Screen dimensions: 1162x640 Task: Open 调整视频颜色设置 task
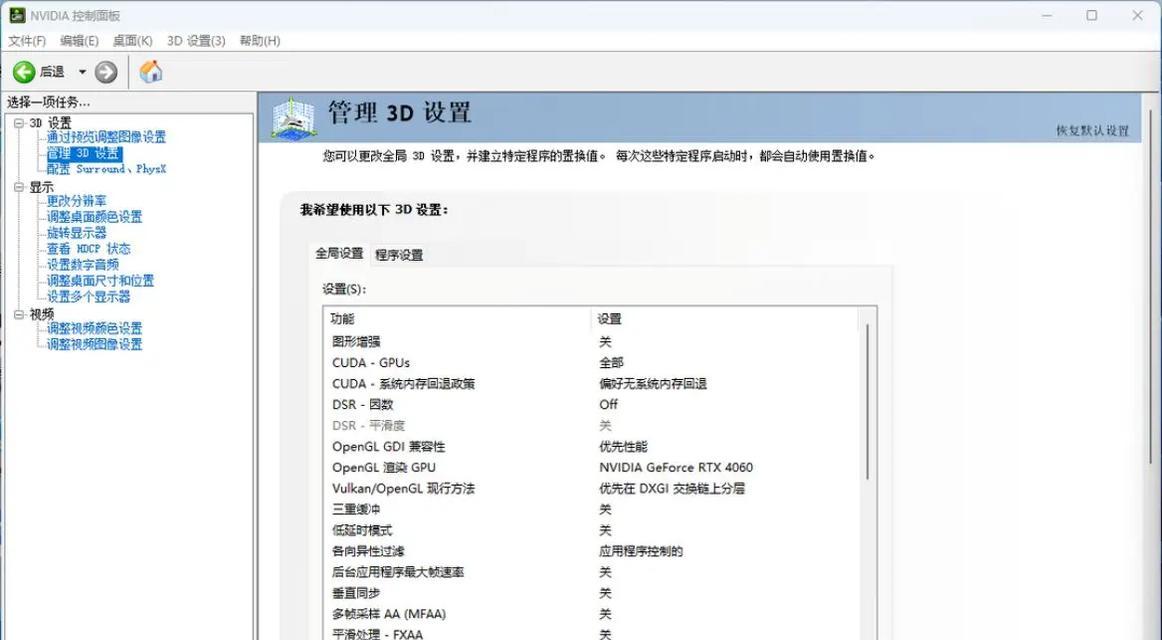click(94, 328)
